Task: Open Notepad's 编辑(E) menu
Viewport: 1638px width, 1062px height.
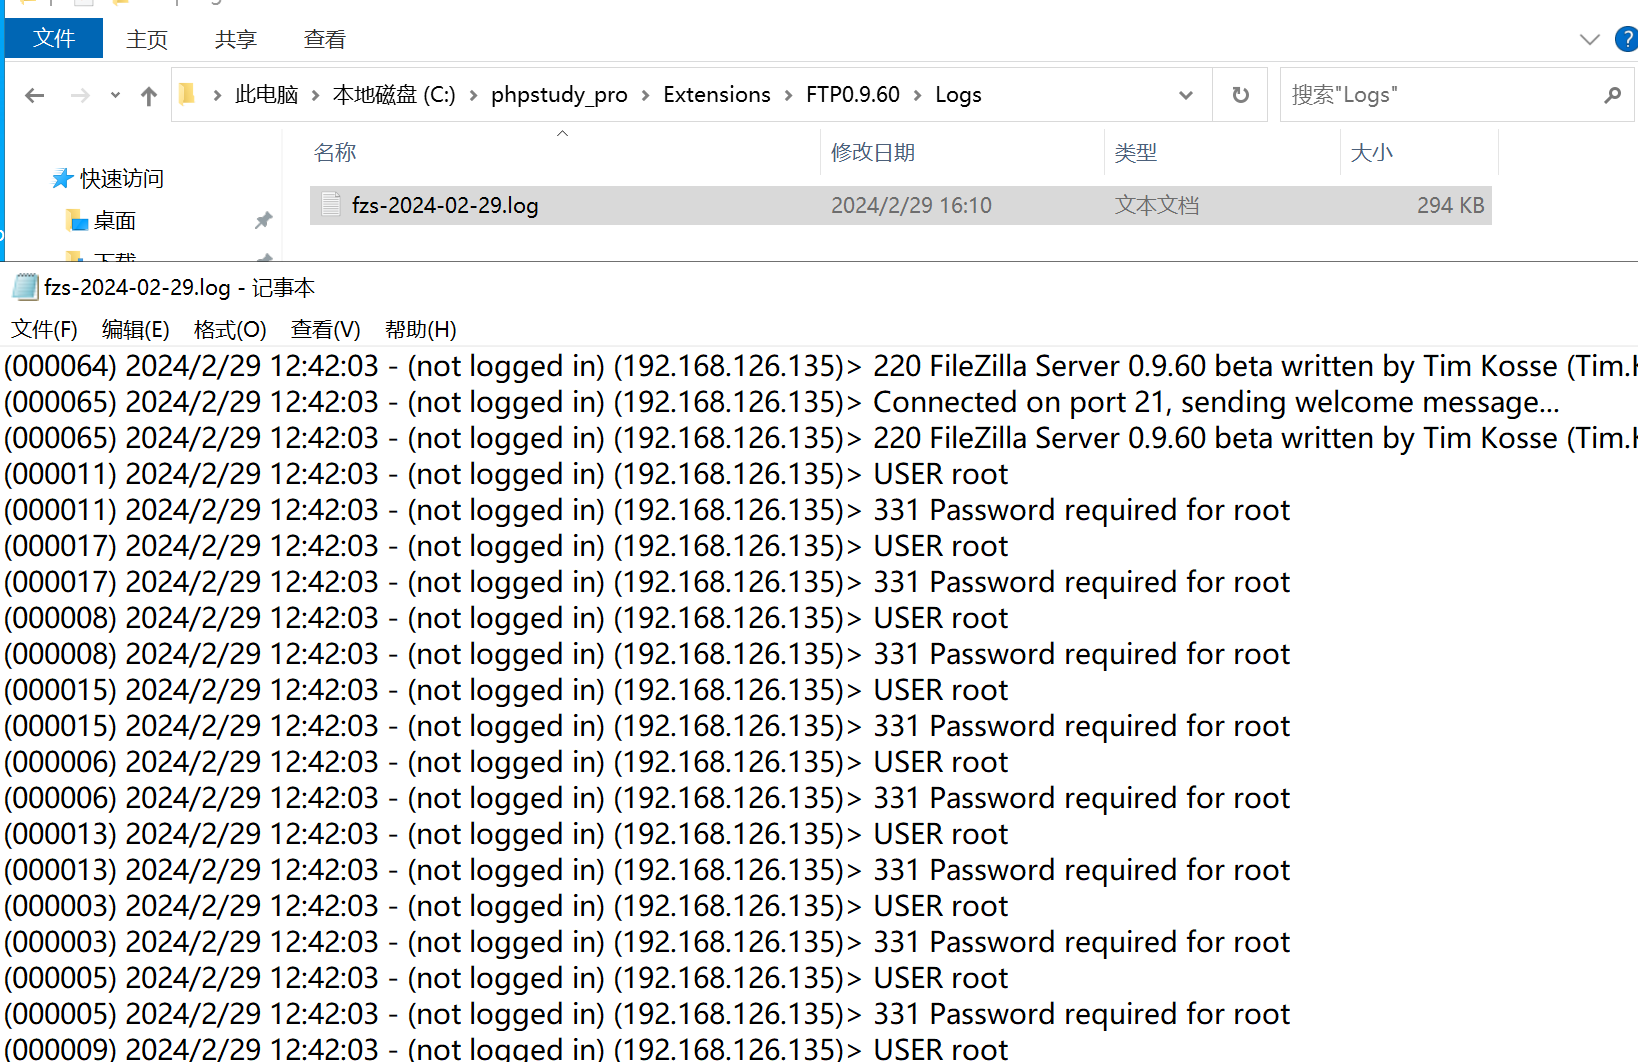Action: [x=136, y=329]
